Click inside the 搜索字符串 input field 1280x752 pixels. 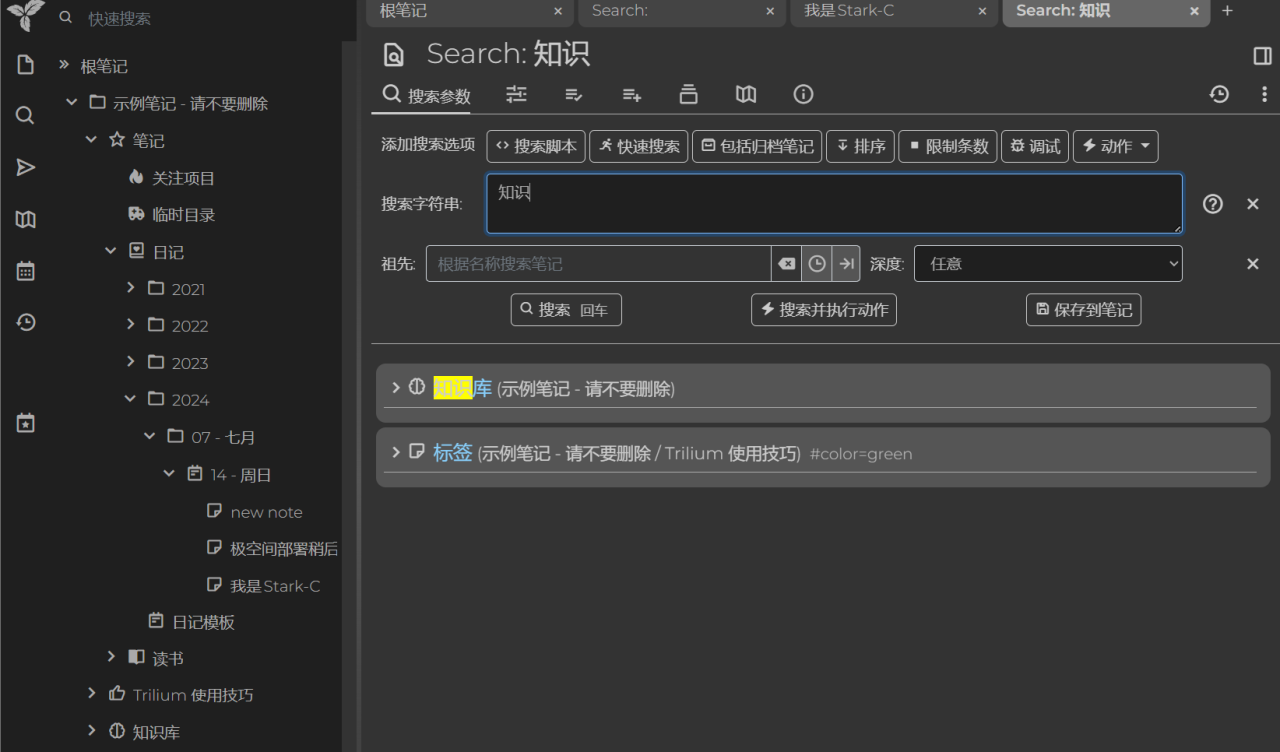pyautogui.click(x=833, y=203)
